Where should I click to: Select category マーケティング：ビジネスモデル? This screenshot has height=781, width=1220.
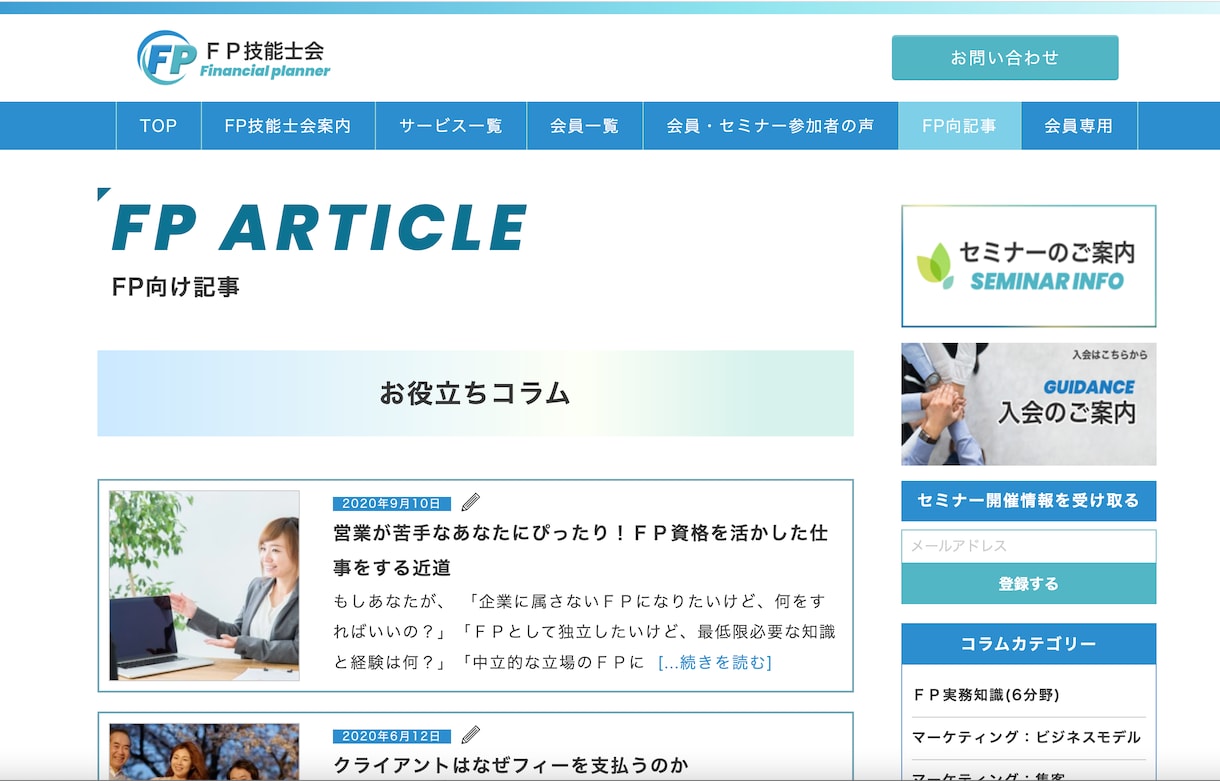[1026, 737]
